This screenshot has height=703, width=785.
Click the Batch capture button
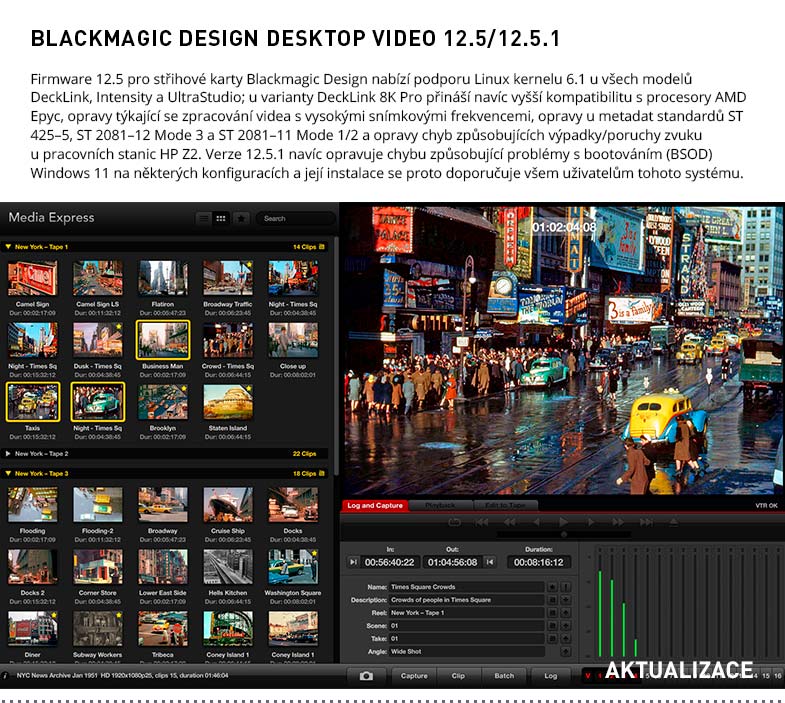point(504,676)
